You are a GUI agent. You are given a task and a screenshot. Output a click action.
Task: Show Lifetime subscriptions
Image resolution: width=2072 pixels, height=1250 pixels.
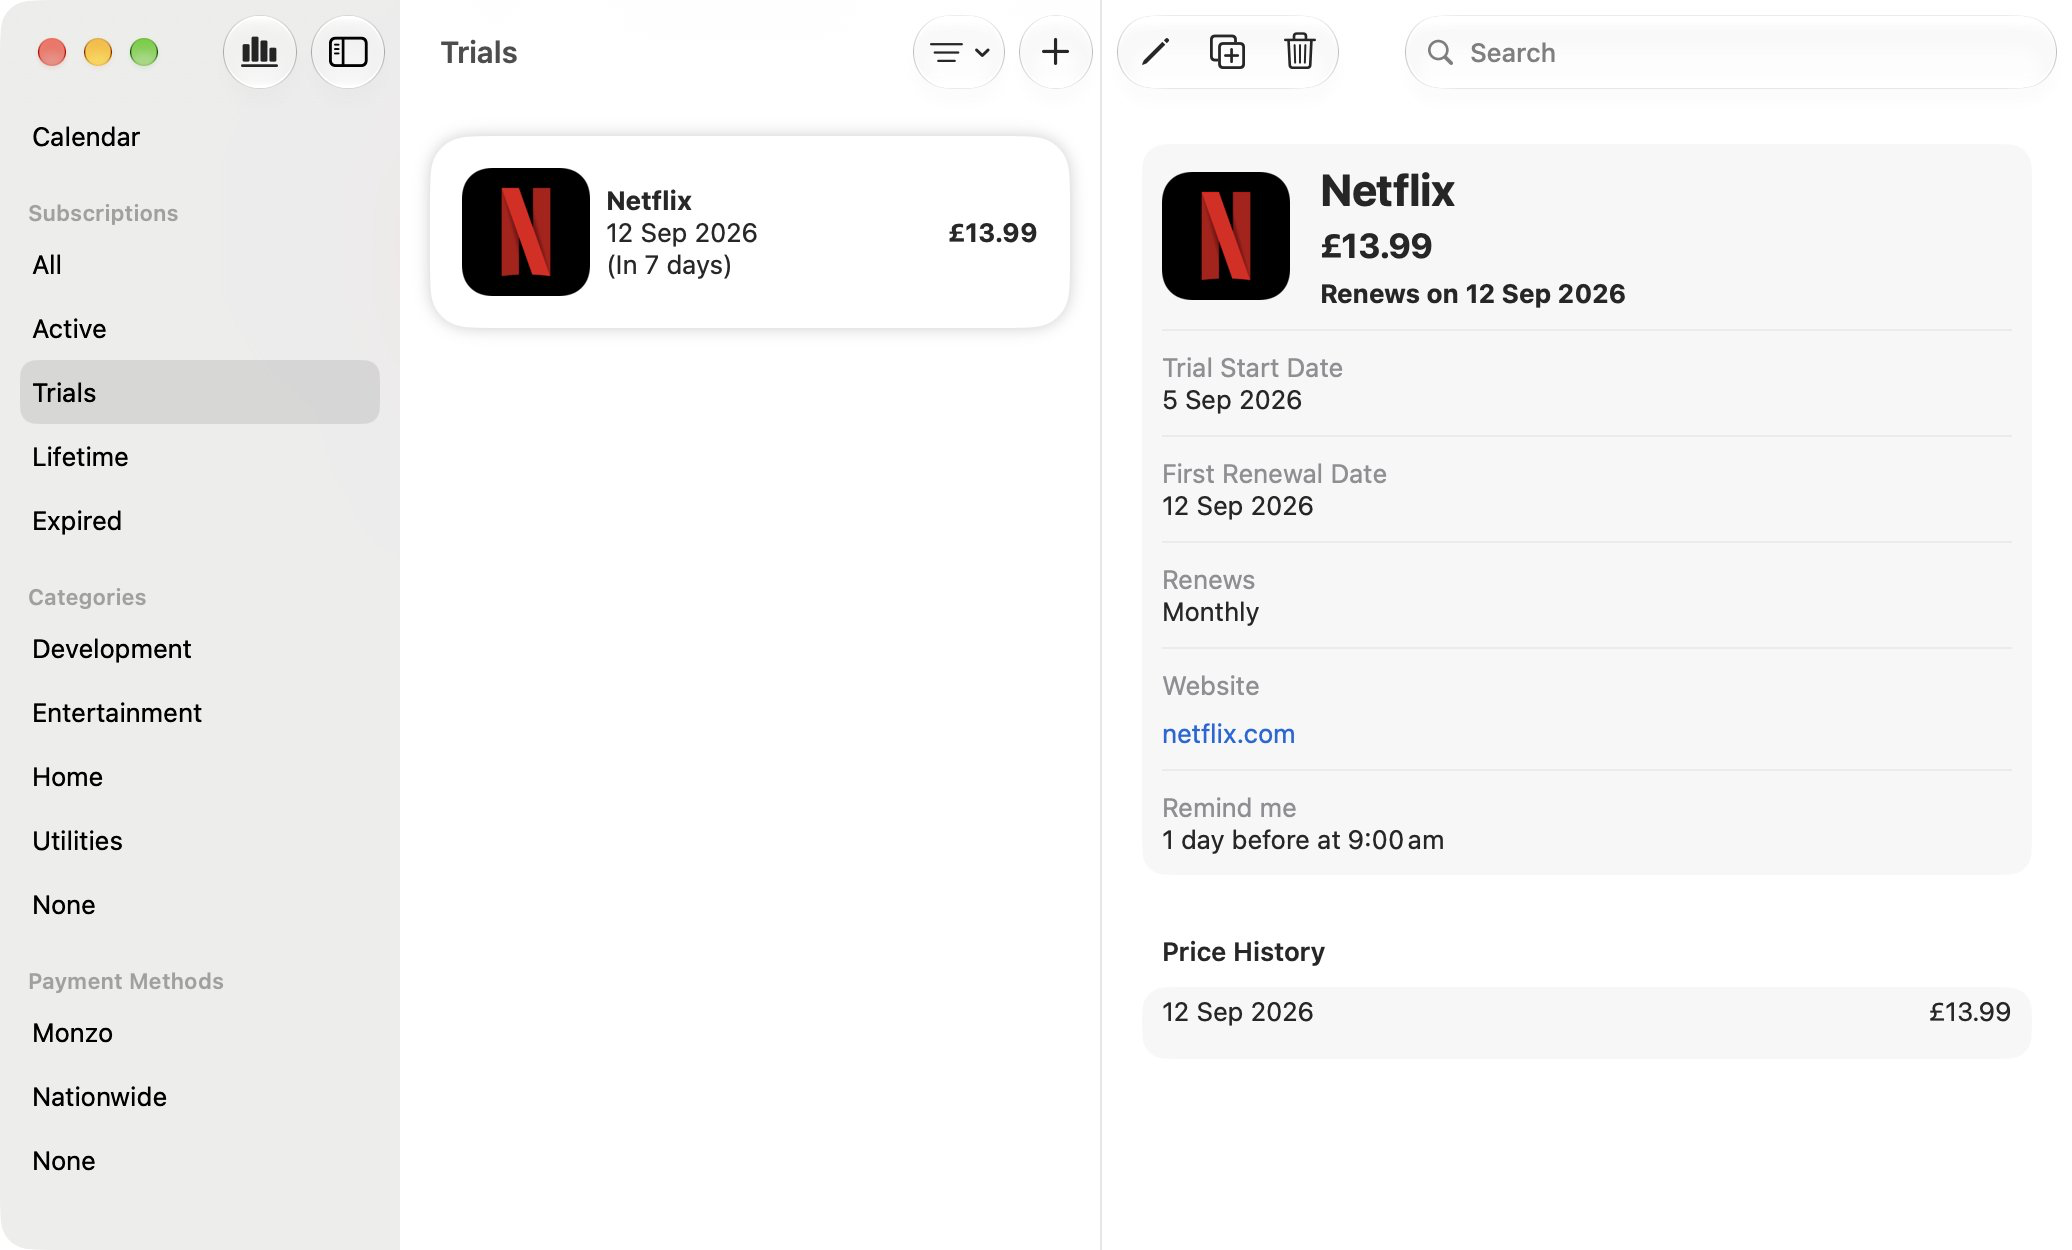tap(200, 457)
